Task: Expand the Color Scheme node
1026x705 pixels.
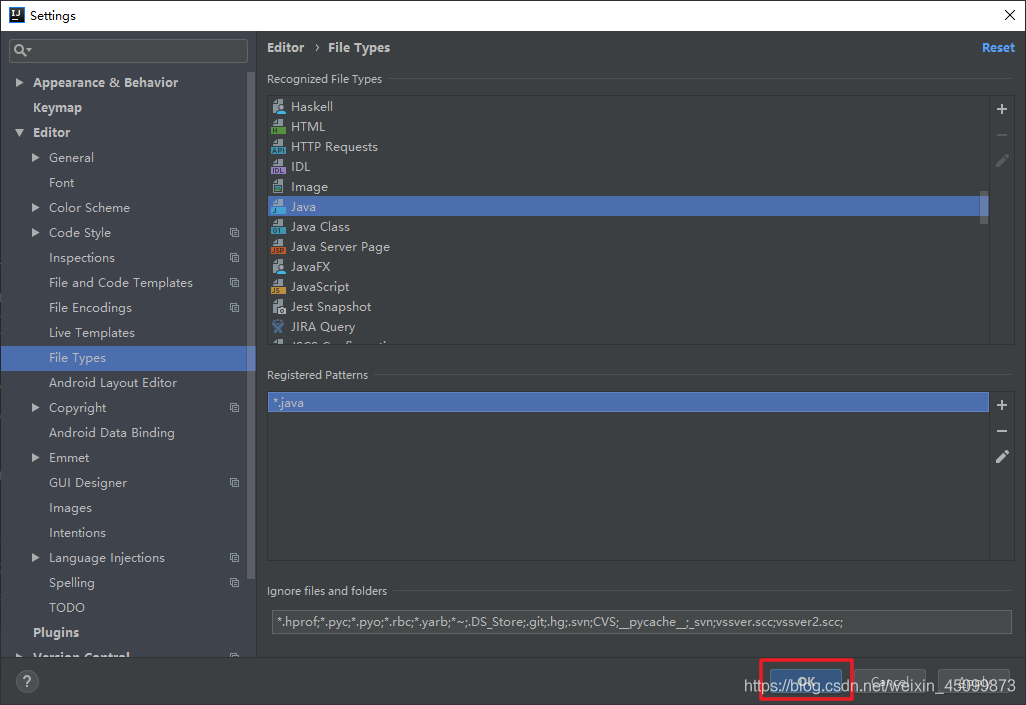Action: (36, 208)
